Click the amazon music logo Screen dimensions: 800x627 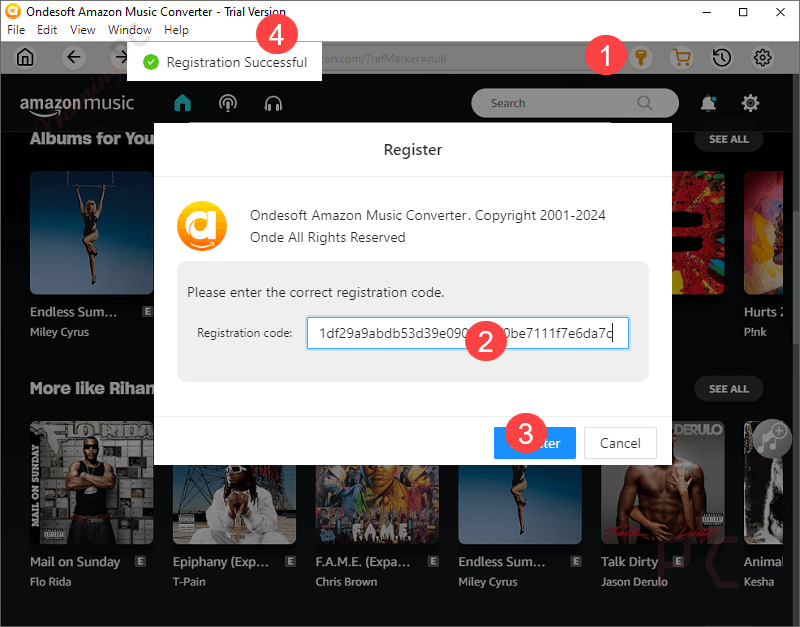click(x=77, y=104)
